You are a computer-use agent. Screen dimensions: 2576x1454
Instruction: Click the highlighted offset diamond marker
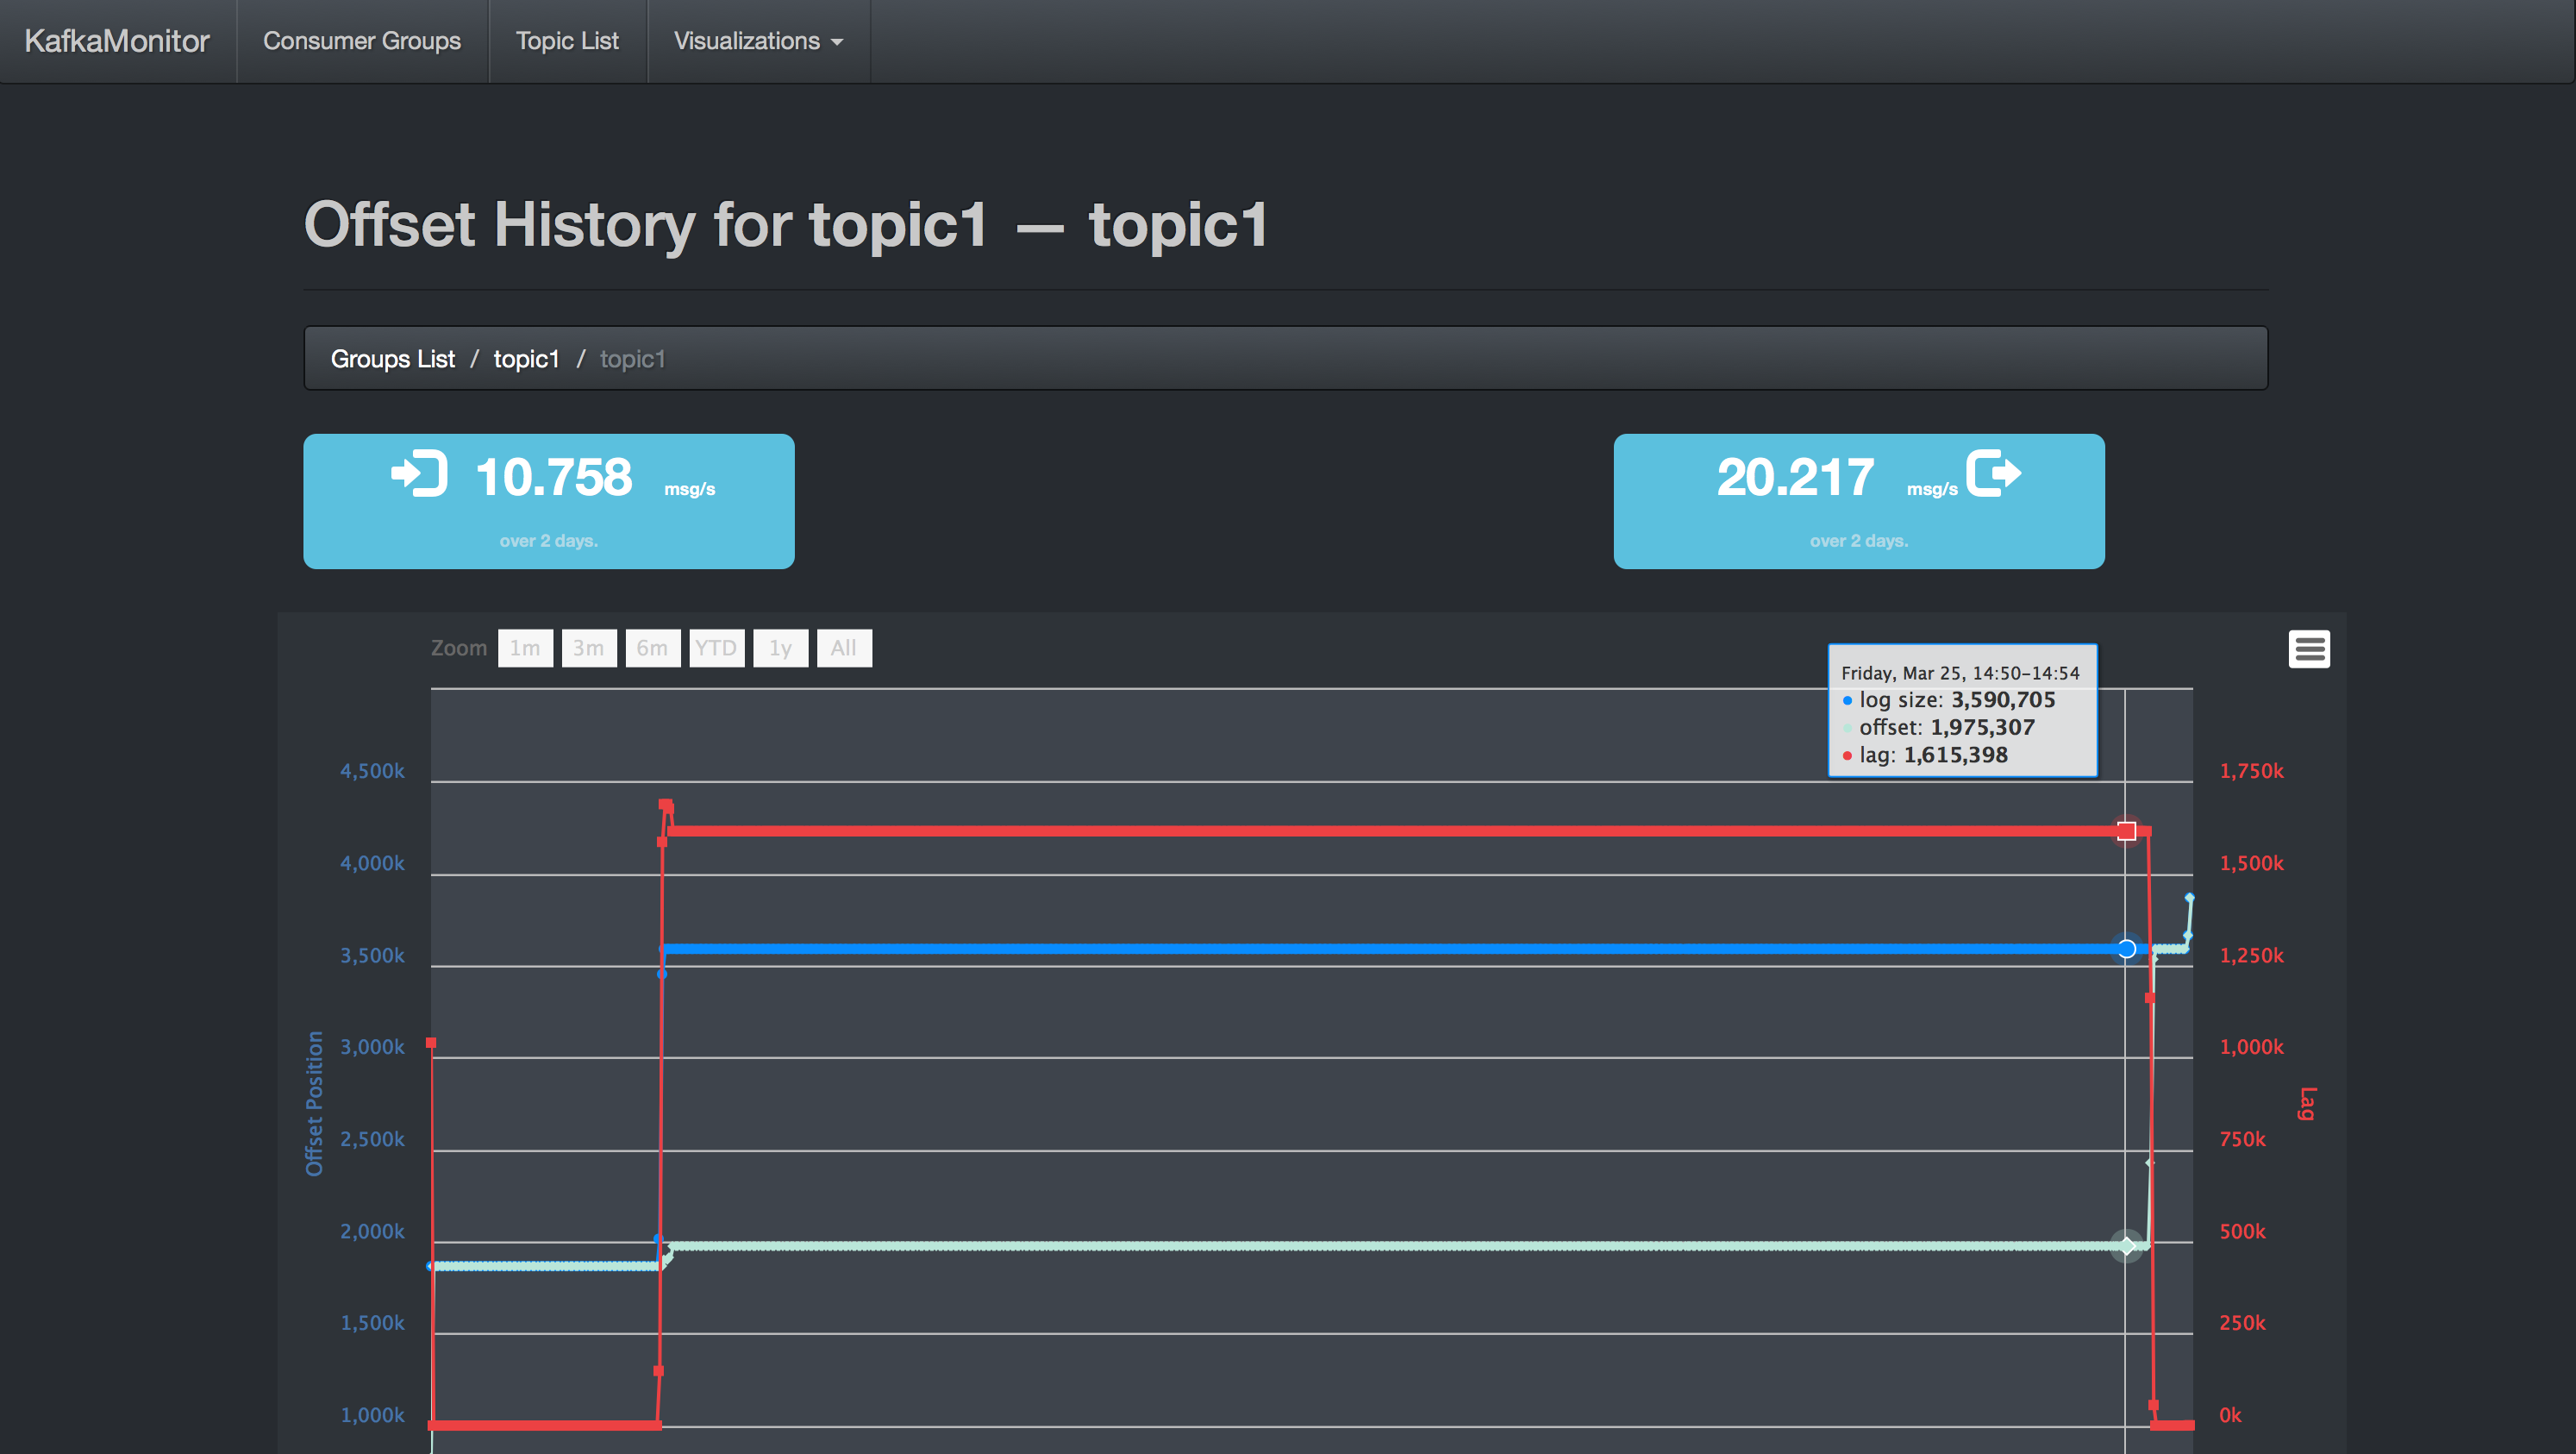click(x=2126, y=1246)
